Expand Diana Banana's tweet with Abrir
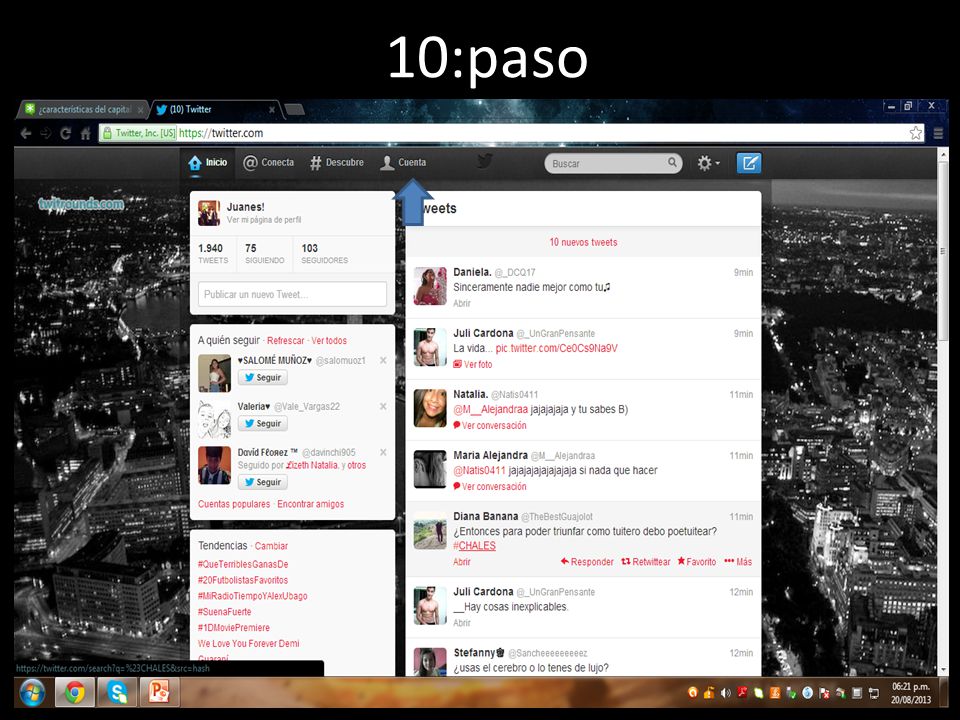 [462, 562]
